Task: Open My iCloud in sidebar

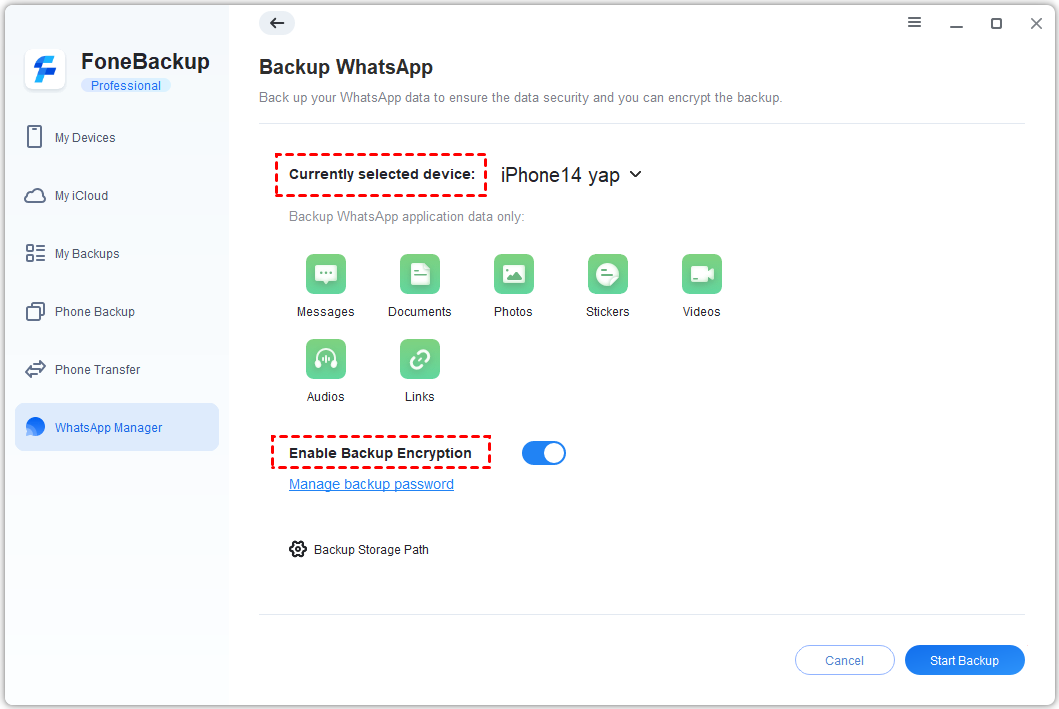Action: click(x=117, y=195)
